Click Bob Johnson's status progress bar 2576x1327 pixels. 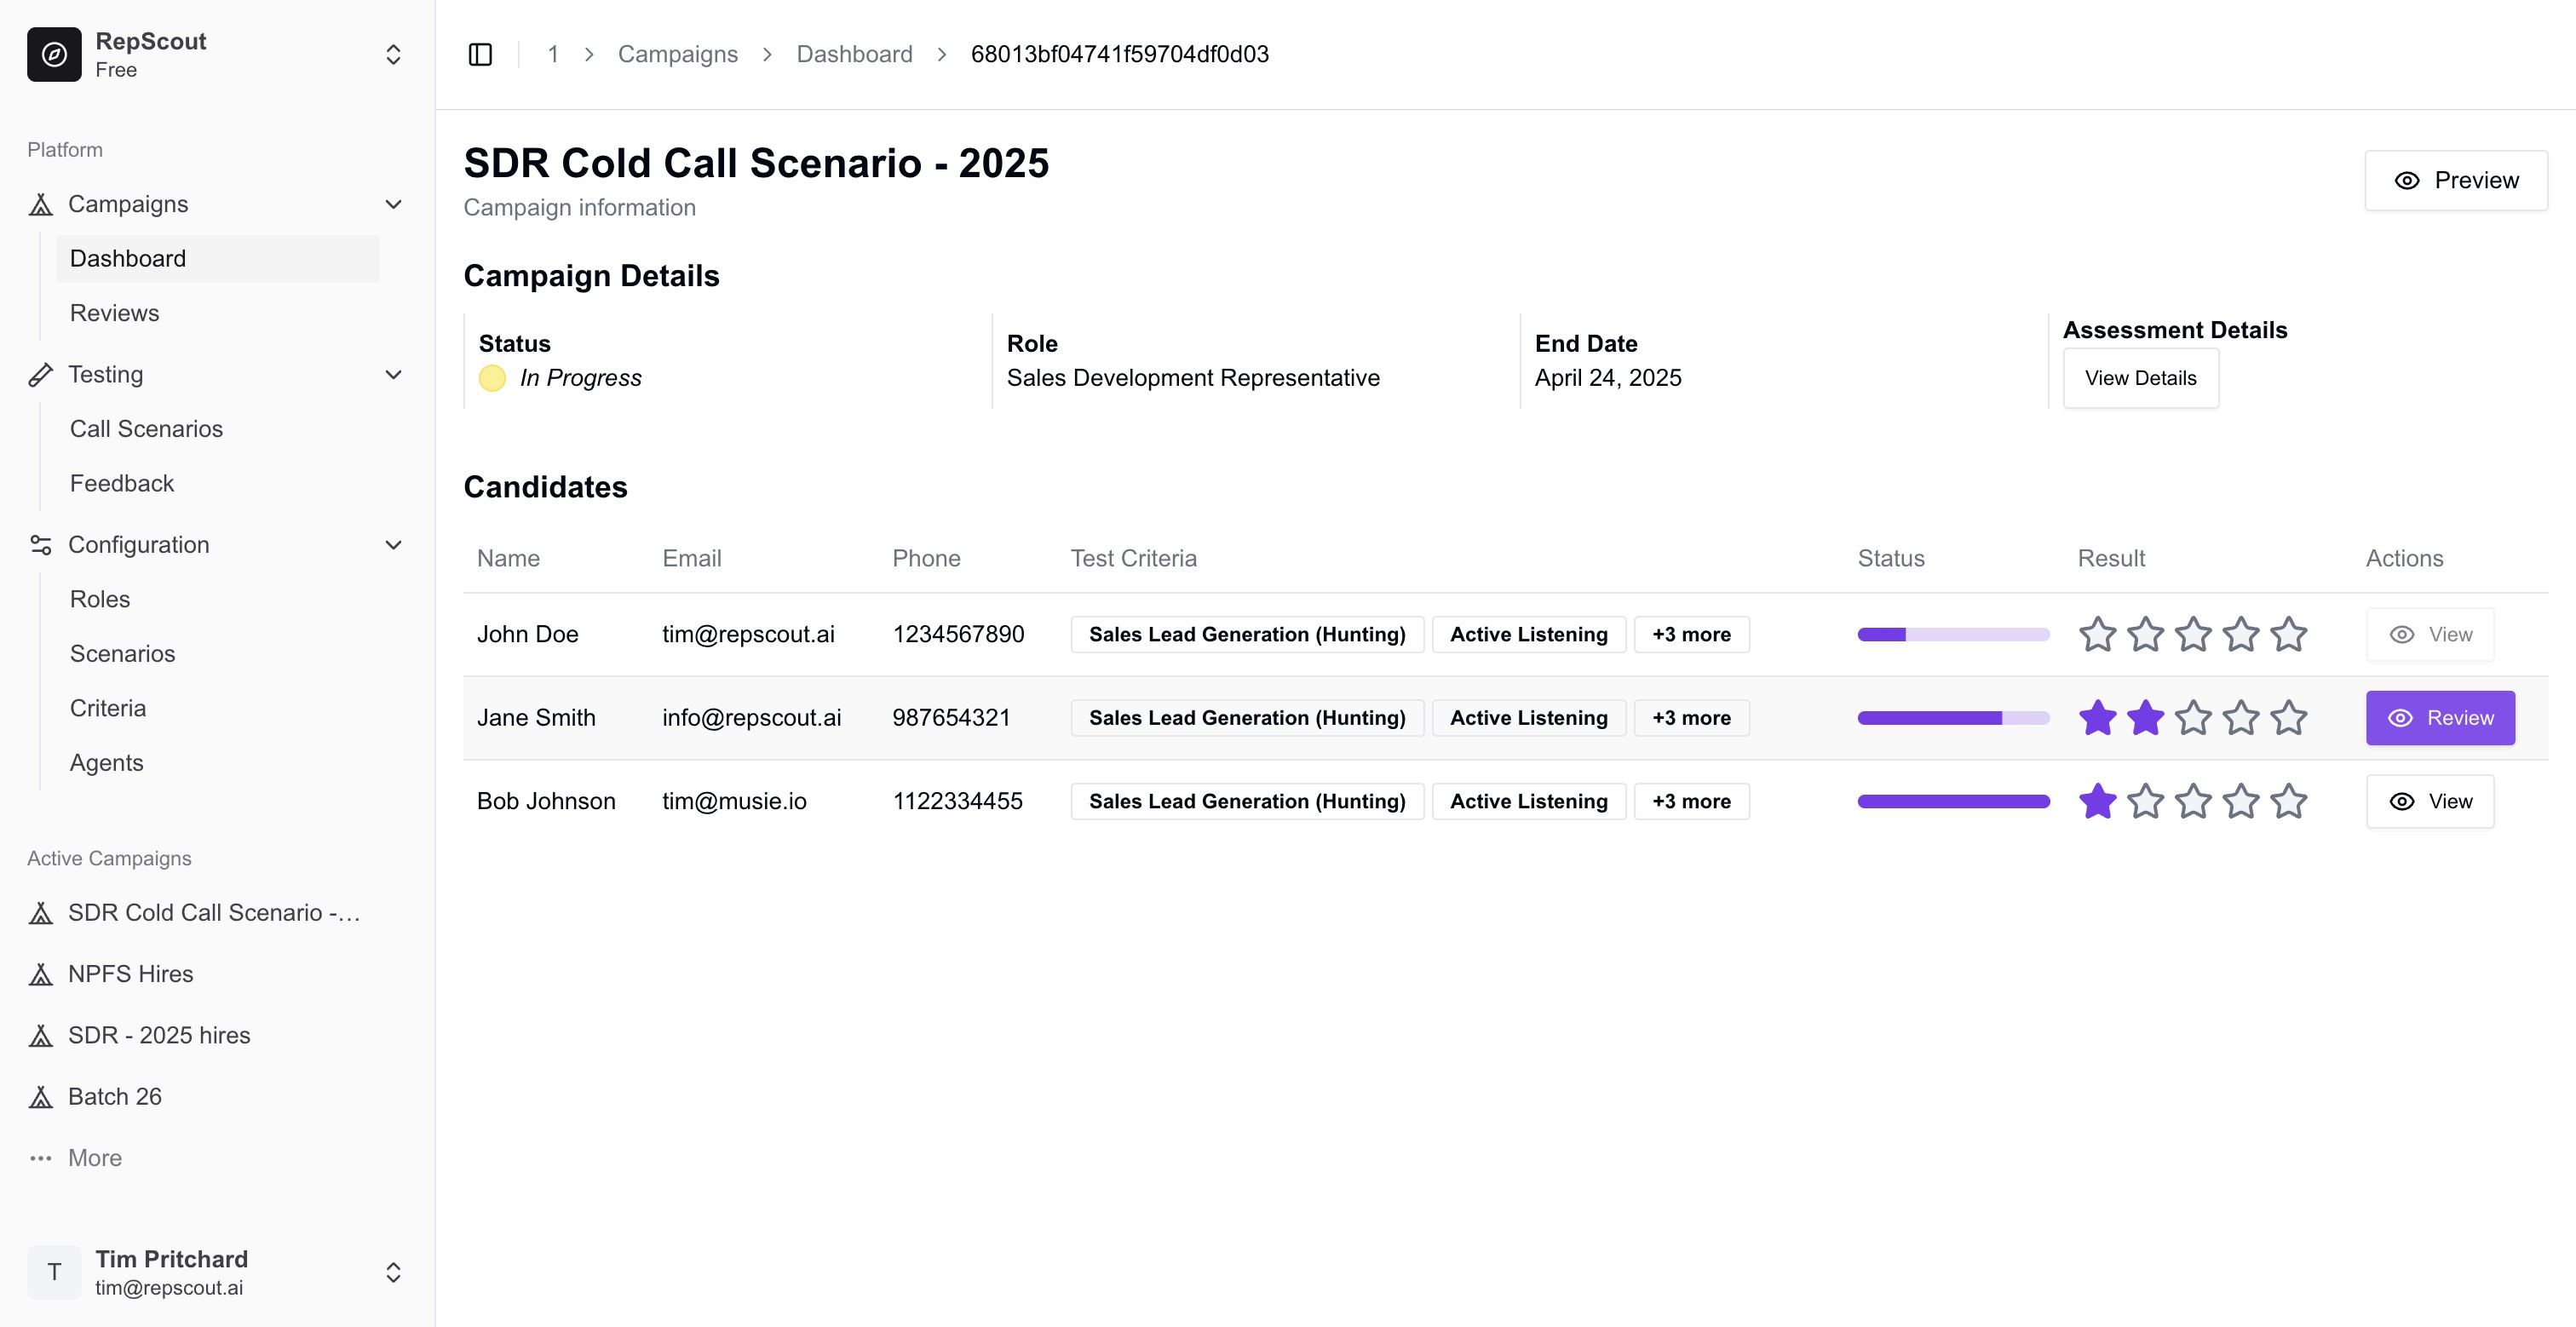[1954, 801]
